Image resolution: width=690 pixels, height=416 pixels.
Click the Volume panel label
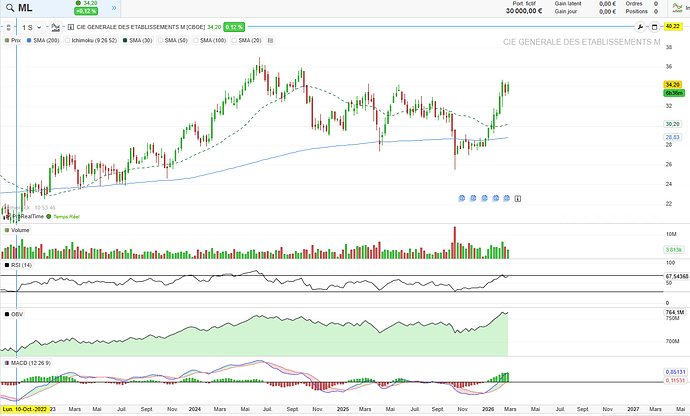[19, 230]
